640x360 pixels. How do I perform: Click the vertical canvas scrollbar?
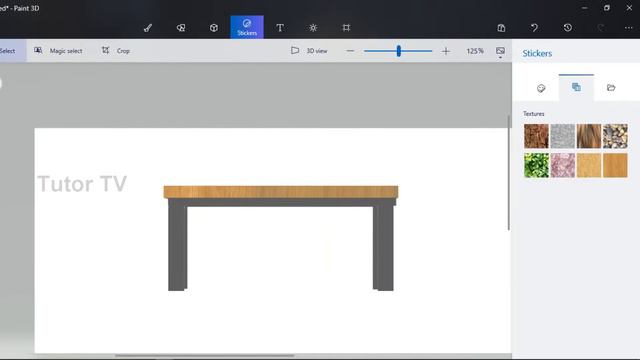click(x=509, y=173)
